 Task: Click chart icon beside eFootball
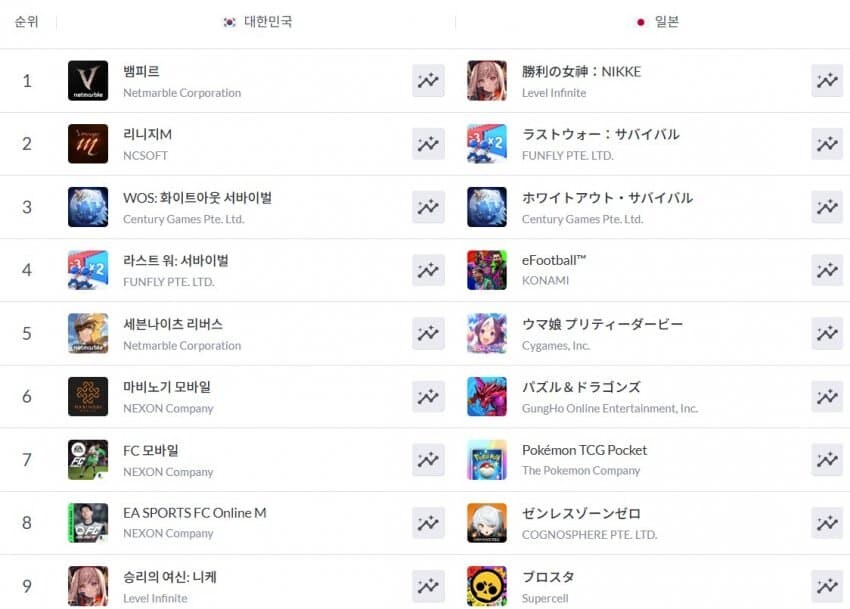827,270
